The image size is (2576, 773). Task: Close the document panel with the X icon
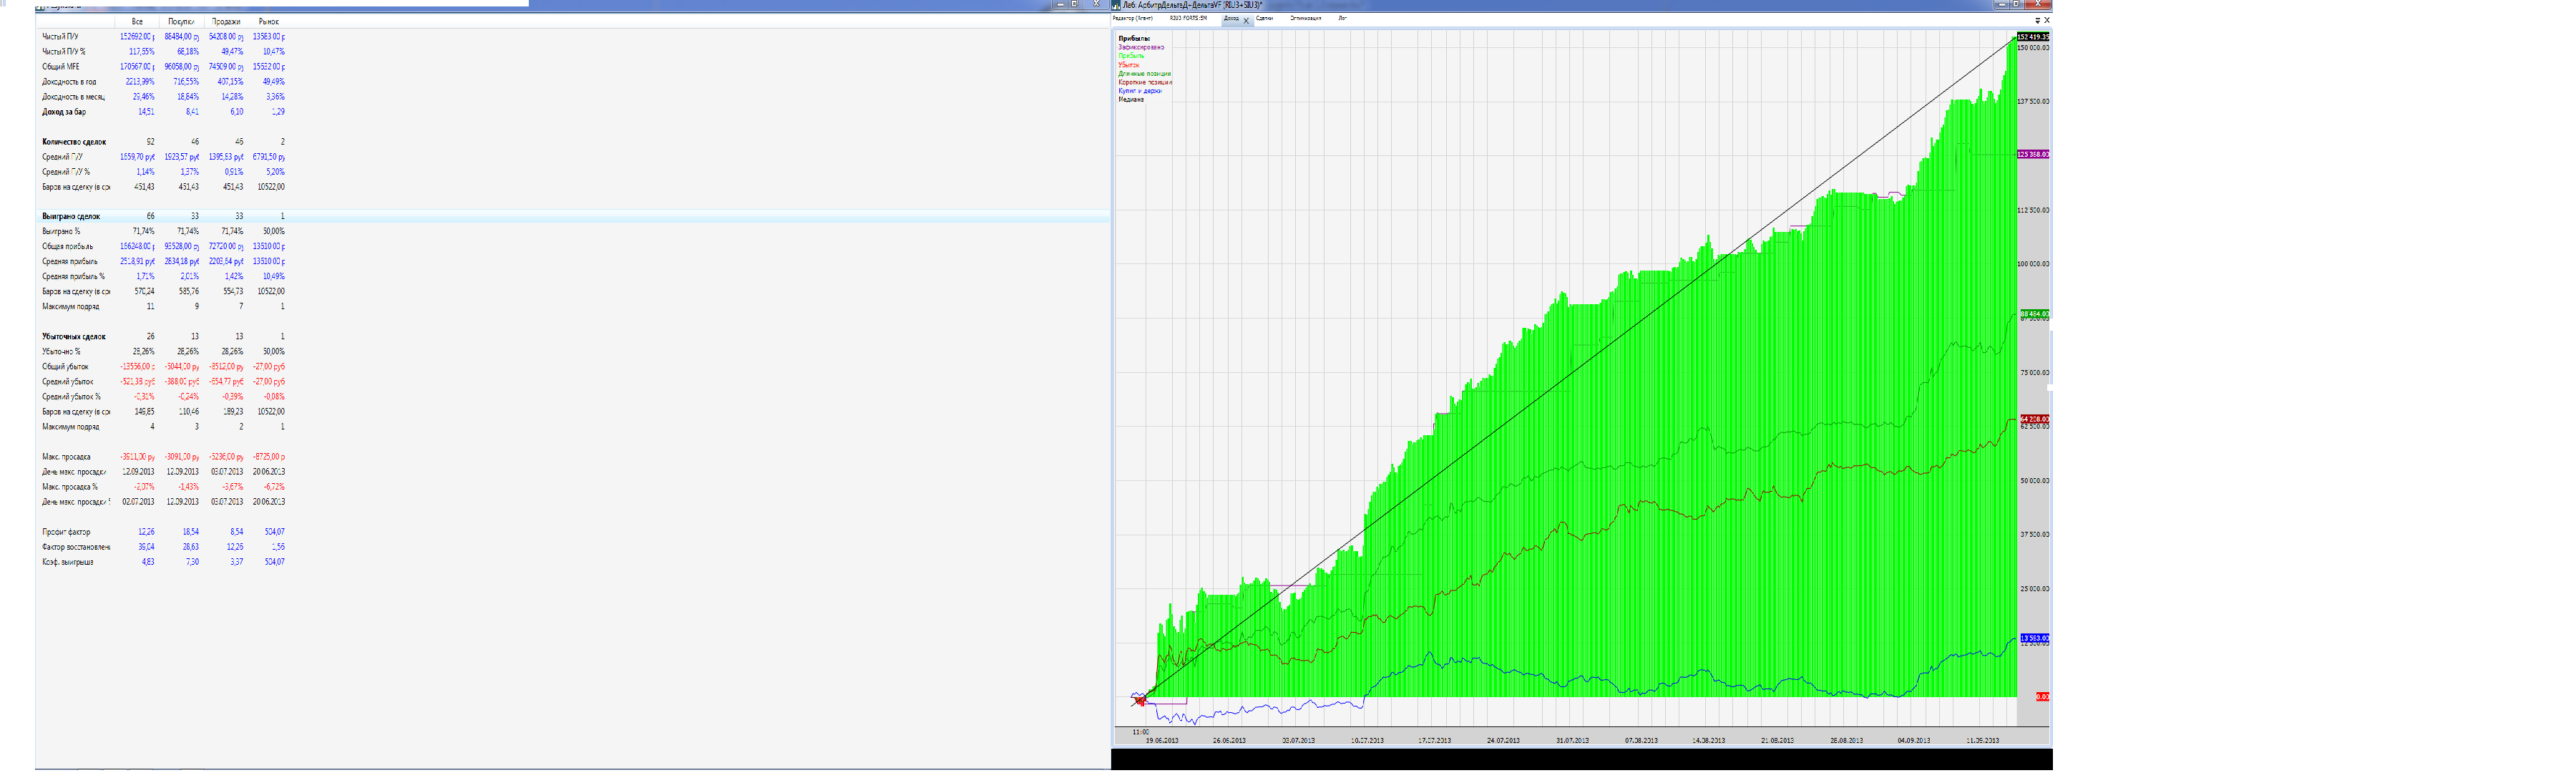coord(2046,20)
